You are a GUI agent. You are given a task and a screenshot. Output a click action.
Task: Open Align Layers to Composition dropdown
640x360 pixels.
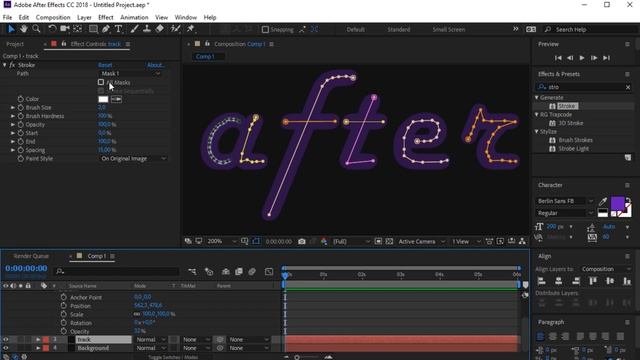tap(606, 269)
